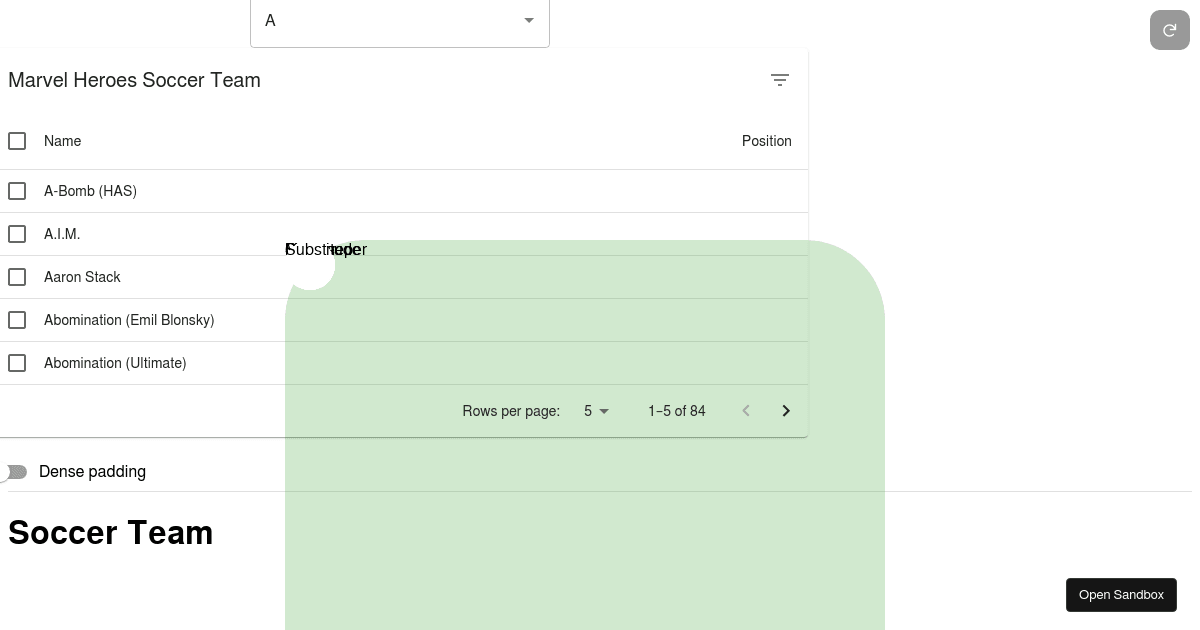Check the A-Bomb (HAS) row
The width and height of the screenshot is (1200, 630).
[x=17, y=191]
